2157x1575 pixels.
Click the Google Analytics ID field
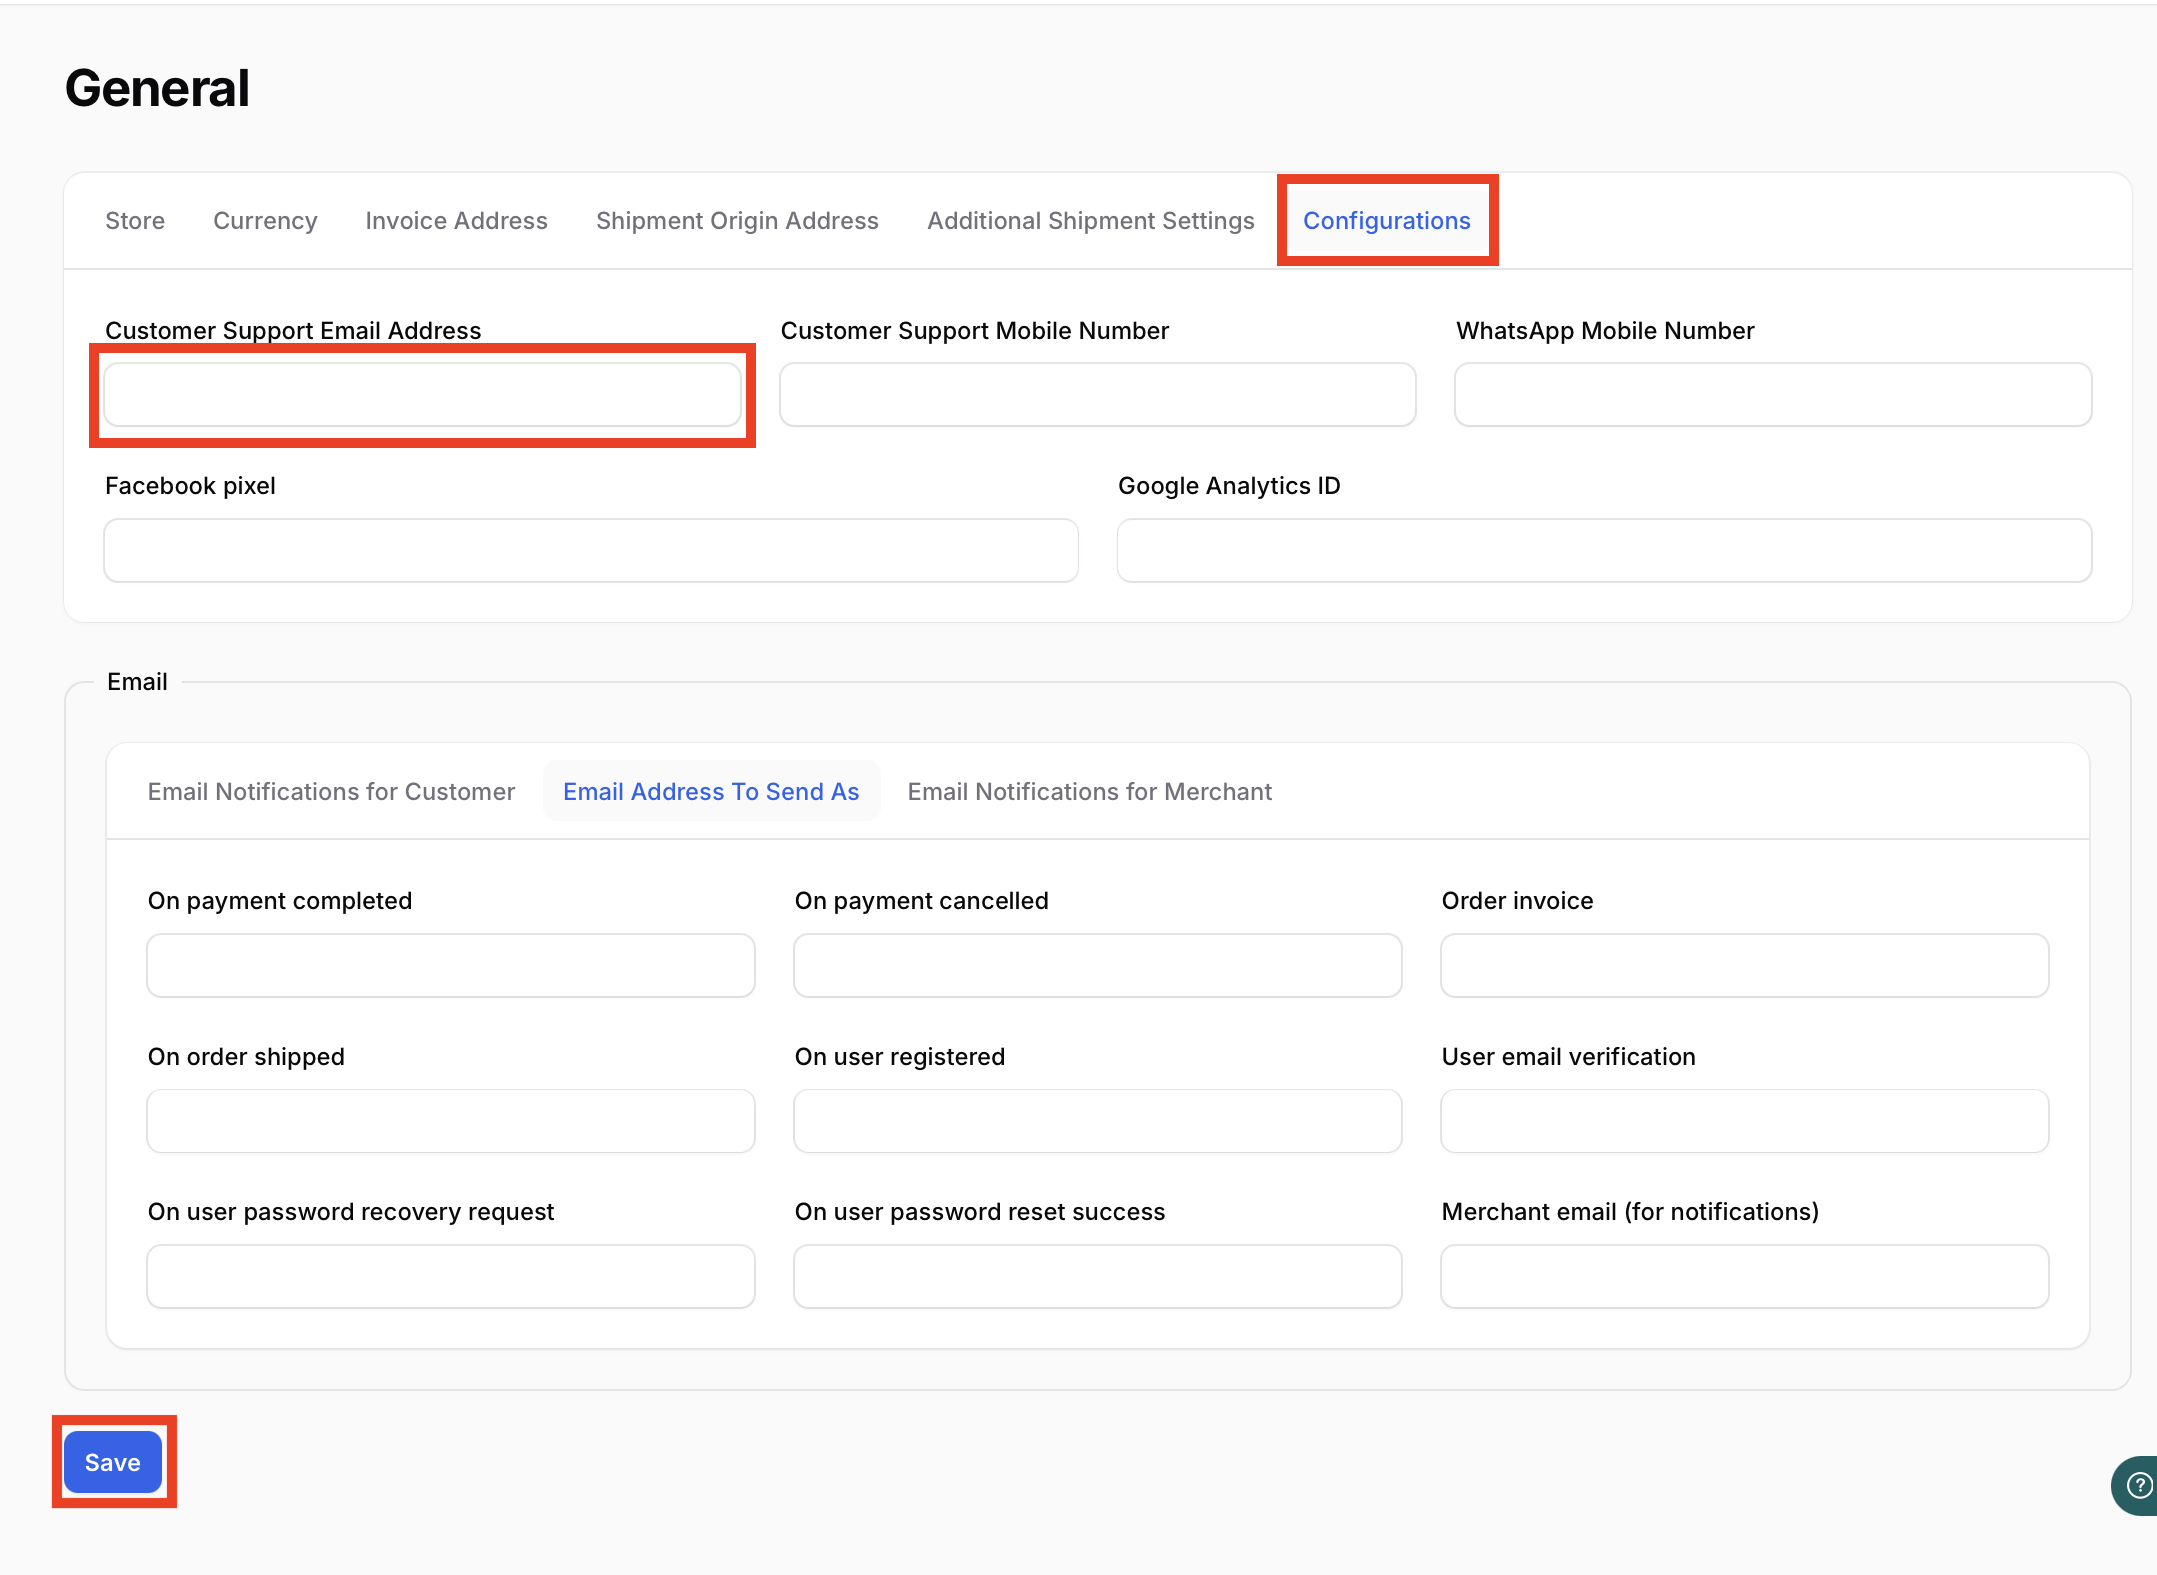pyautogui.click(x=1604, y=551)
